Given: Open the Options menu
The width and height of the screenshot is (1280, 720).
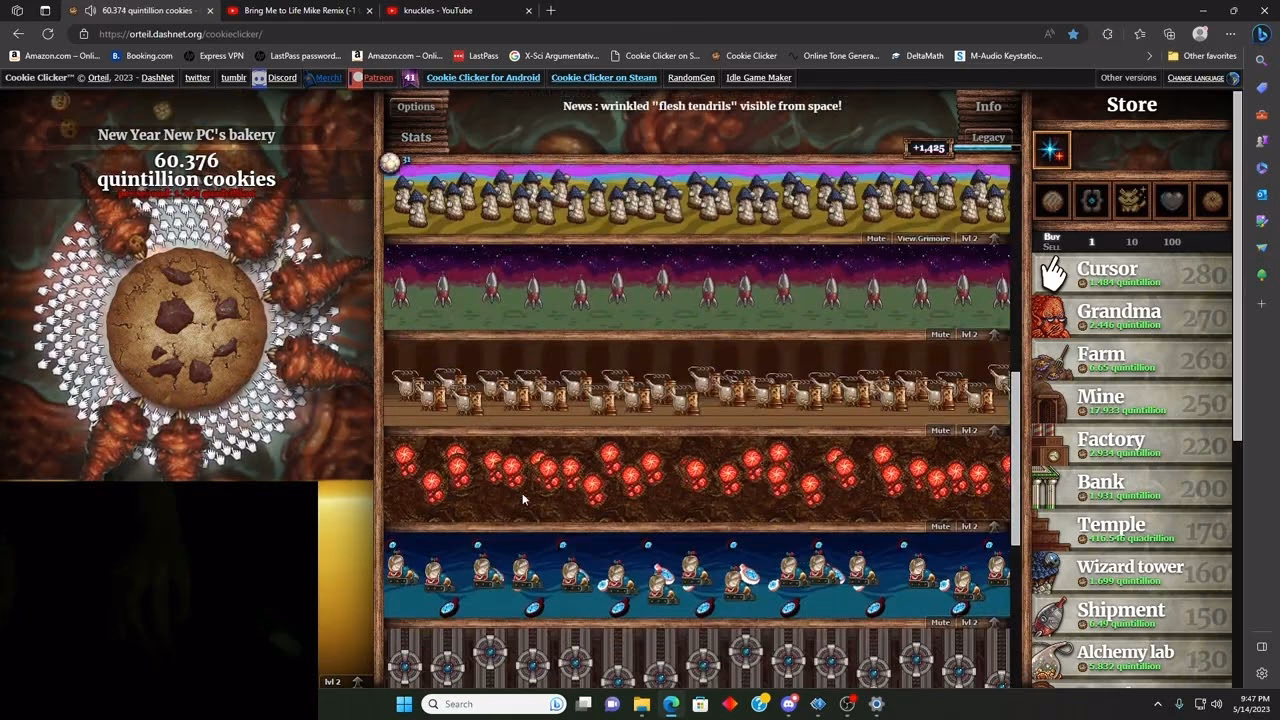Looking at the screenshot, I should 416,107.
